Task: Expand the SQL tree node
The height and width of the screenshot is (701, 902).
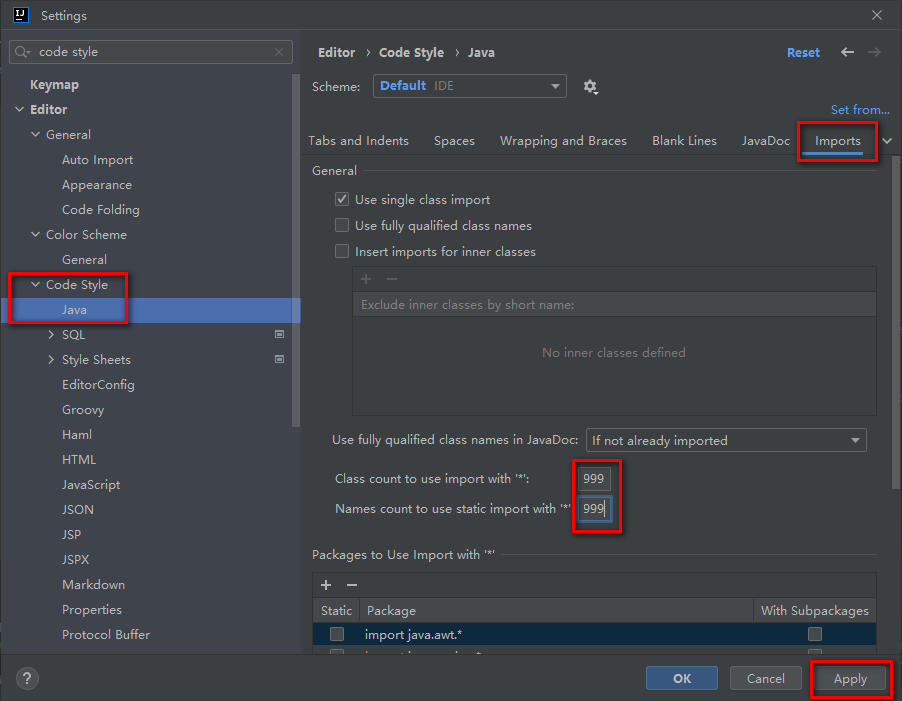Action: [51, 335]
